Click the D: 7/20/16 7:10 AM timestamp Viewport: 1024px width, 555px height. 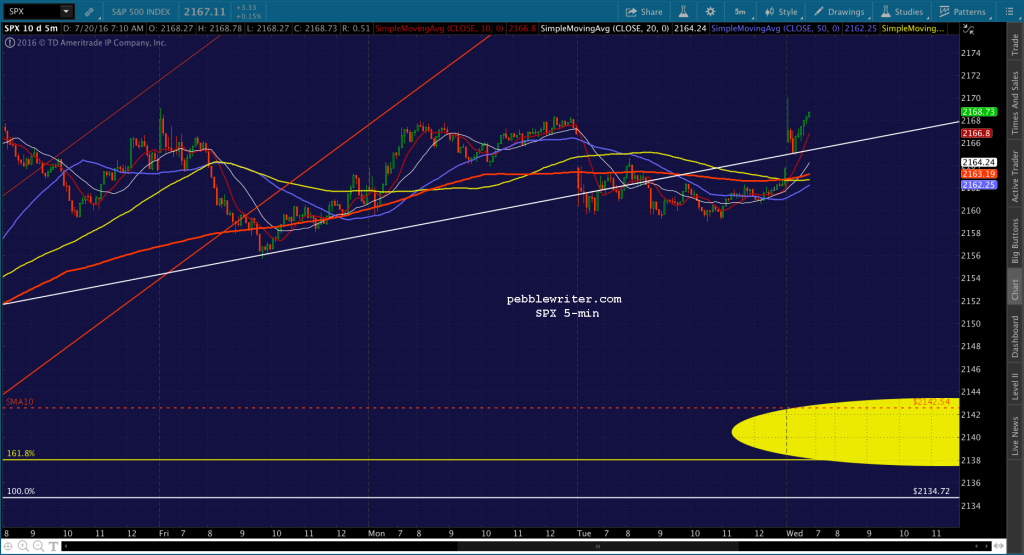point(103,29)
